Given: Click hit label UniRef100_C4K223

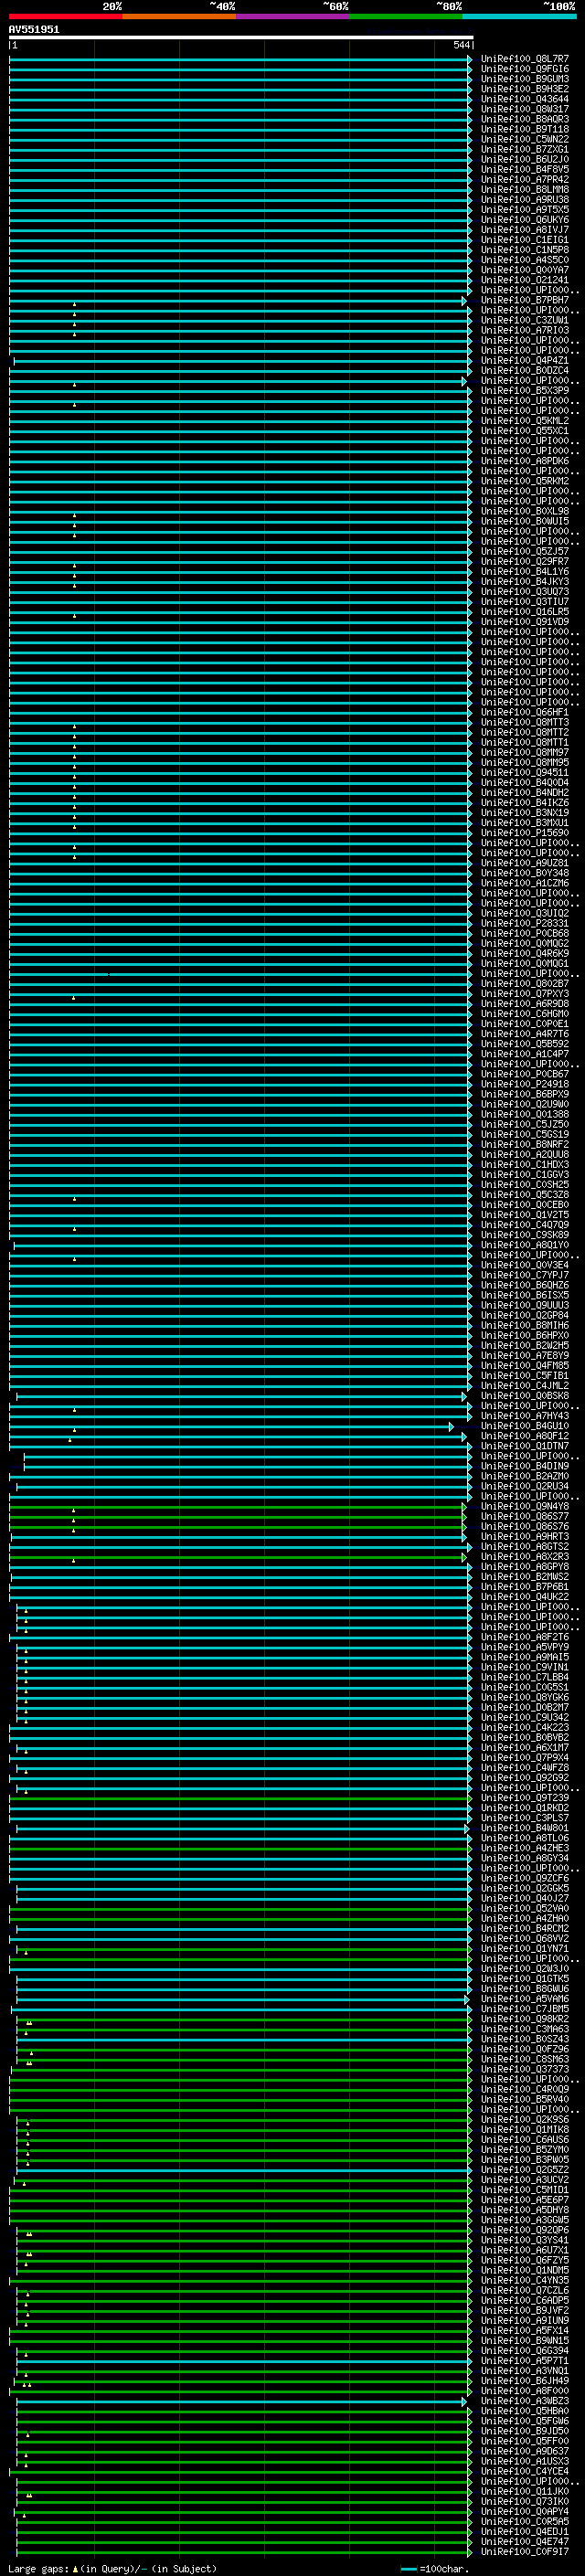Looking at the screenshot, I should coord(525,1727).
